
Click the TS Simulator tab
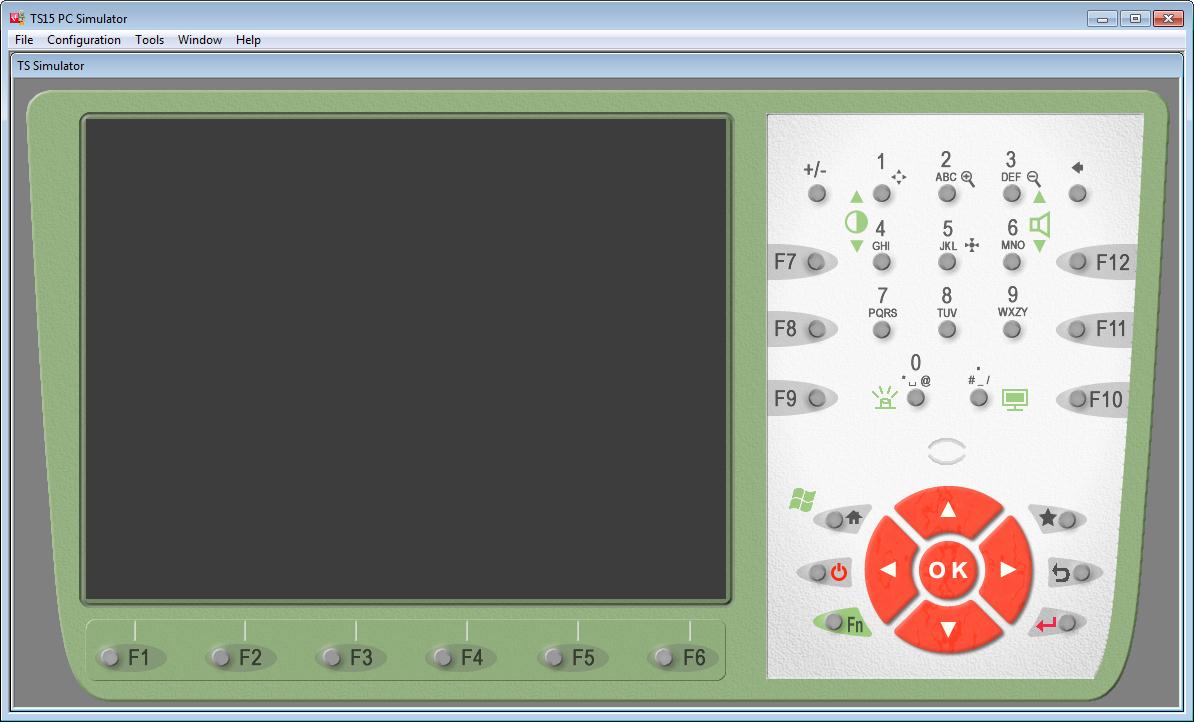50,65
